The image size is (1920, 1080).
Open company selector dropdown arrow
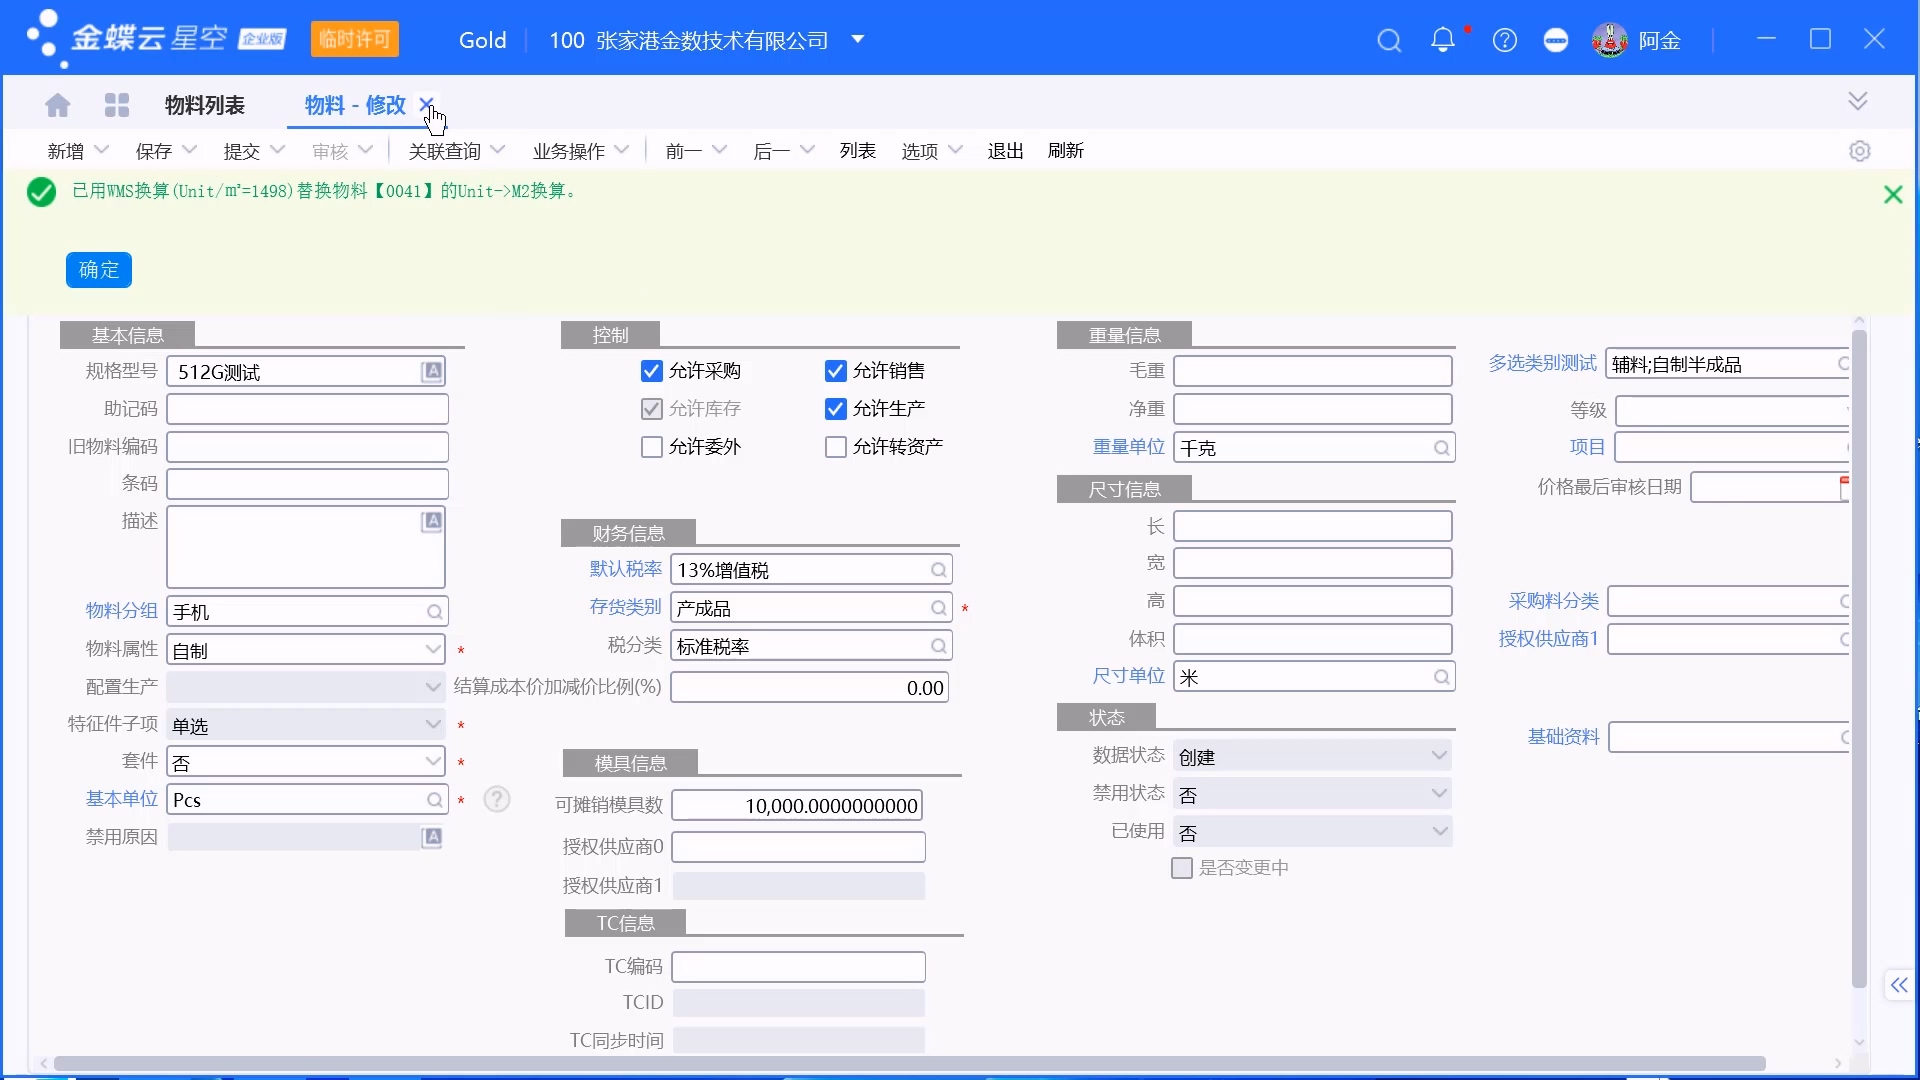coord(857,40)
